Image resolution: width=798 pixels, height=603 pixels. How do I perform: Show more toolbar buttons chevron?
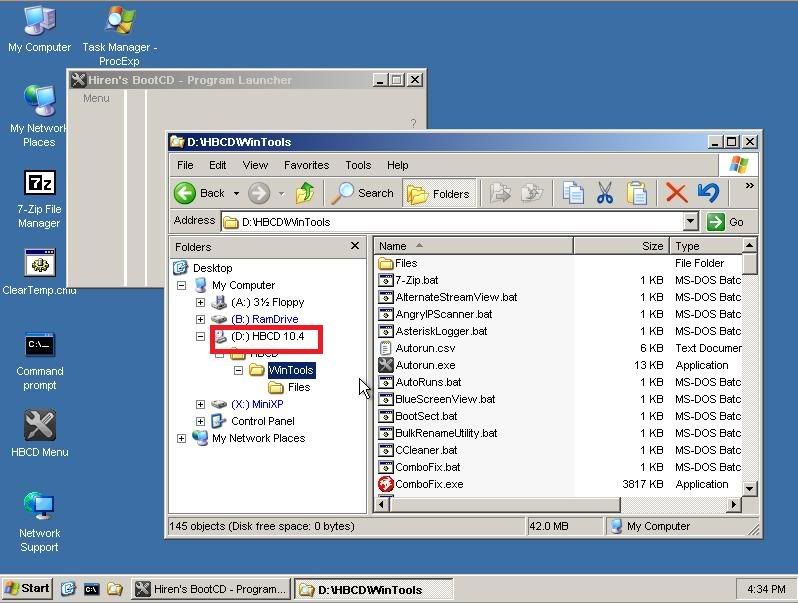pyautogui.click(x=749, y=186)
